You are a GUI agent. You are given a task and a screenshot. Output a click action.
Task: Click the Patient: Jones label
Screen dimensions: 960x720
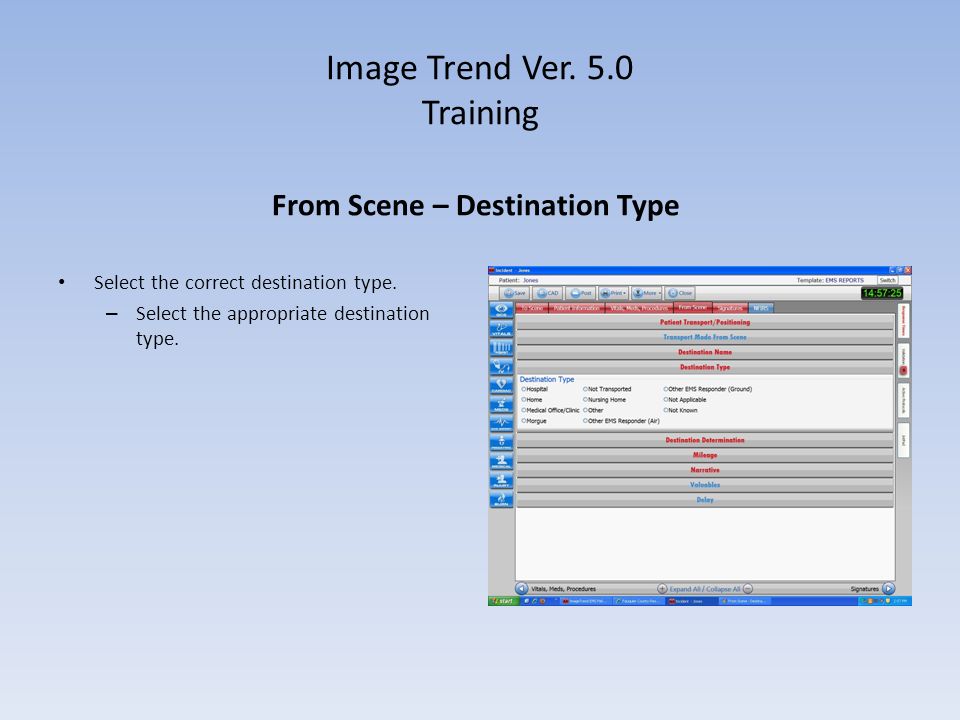coord(518,280)
